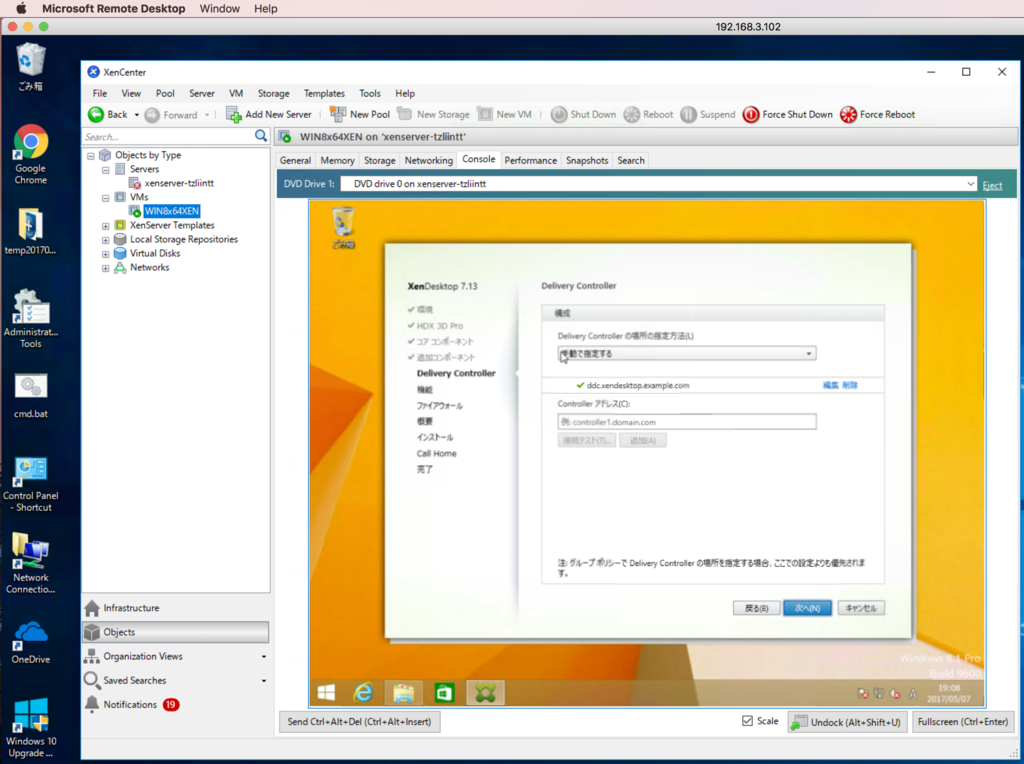Click the blue Next (N) button in installer

(807, 608)
